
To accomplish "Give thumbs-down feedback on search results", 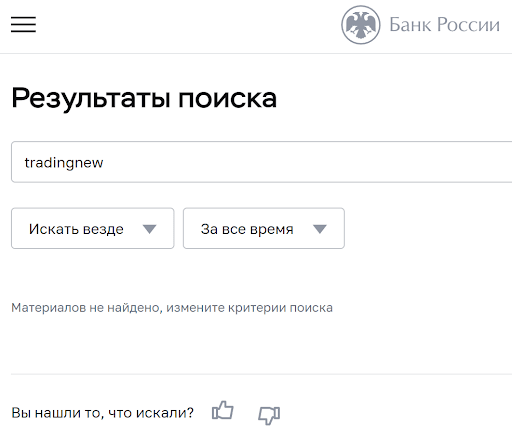I will (x=269, y=415).
